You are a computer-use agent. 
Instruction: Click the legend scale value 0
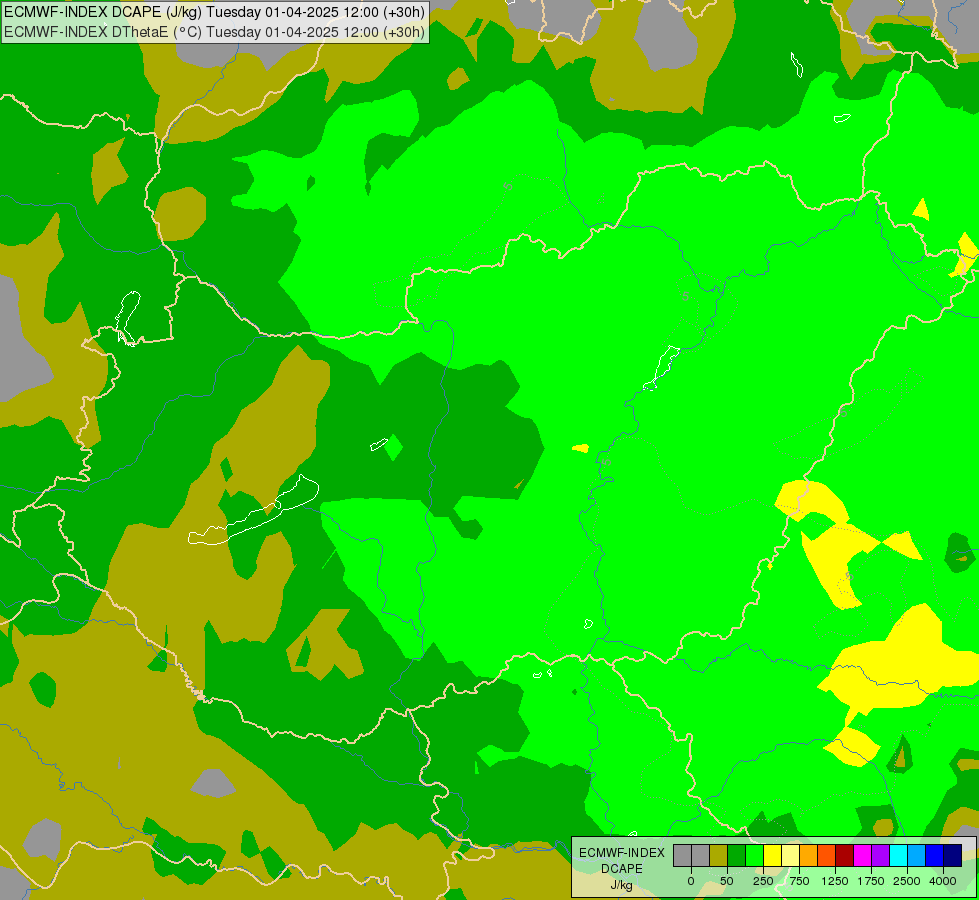point(691,881)
